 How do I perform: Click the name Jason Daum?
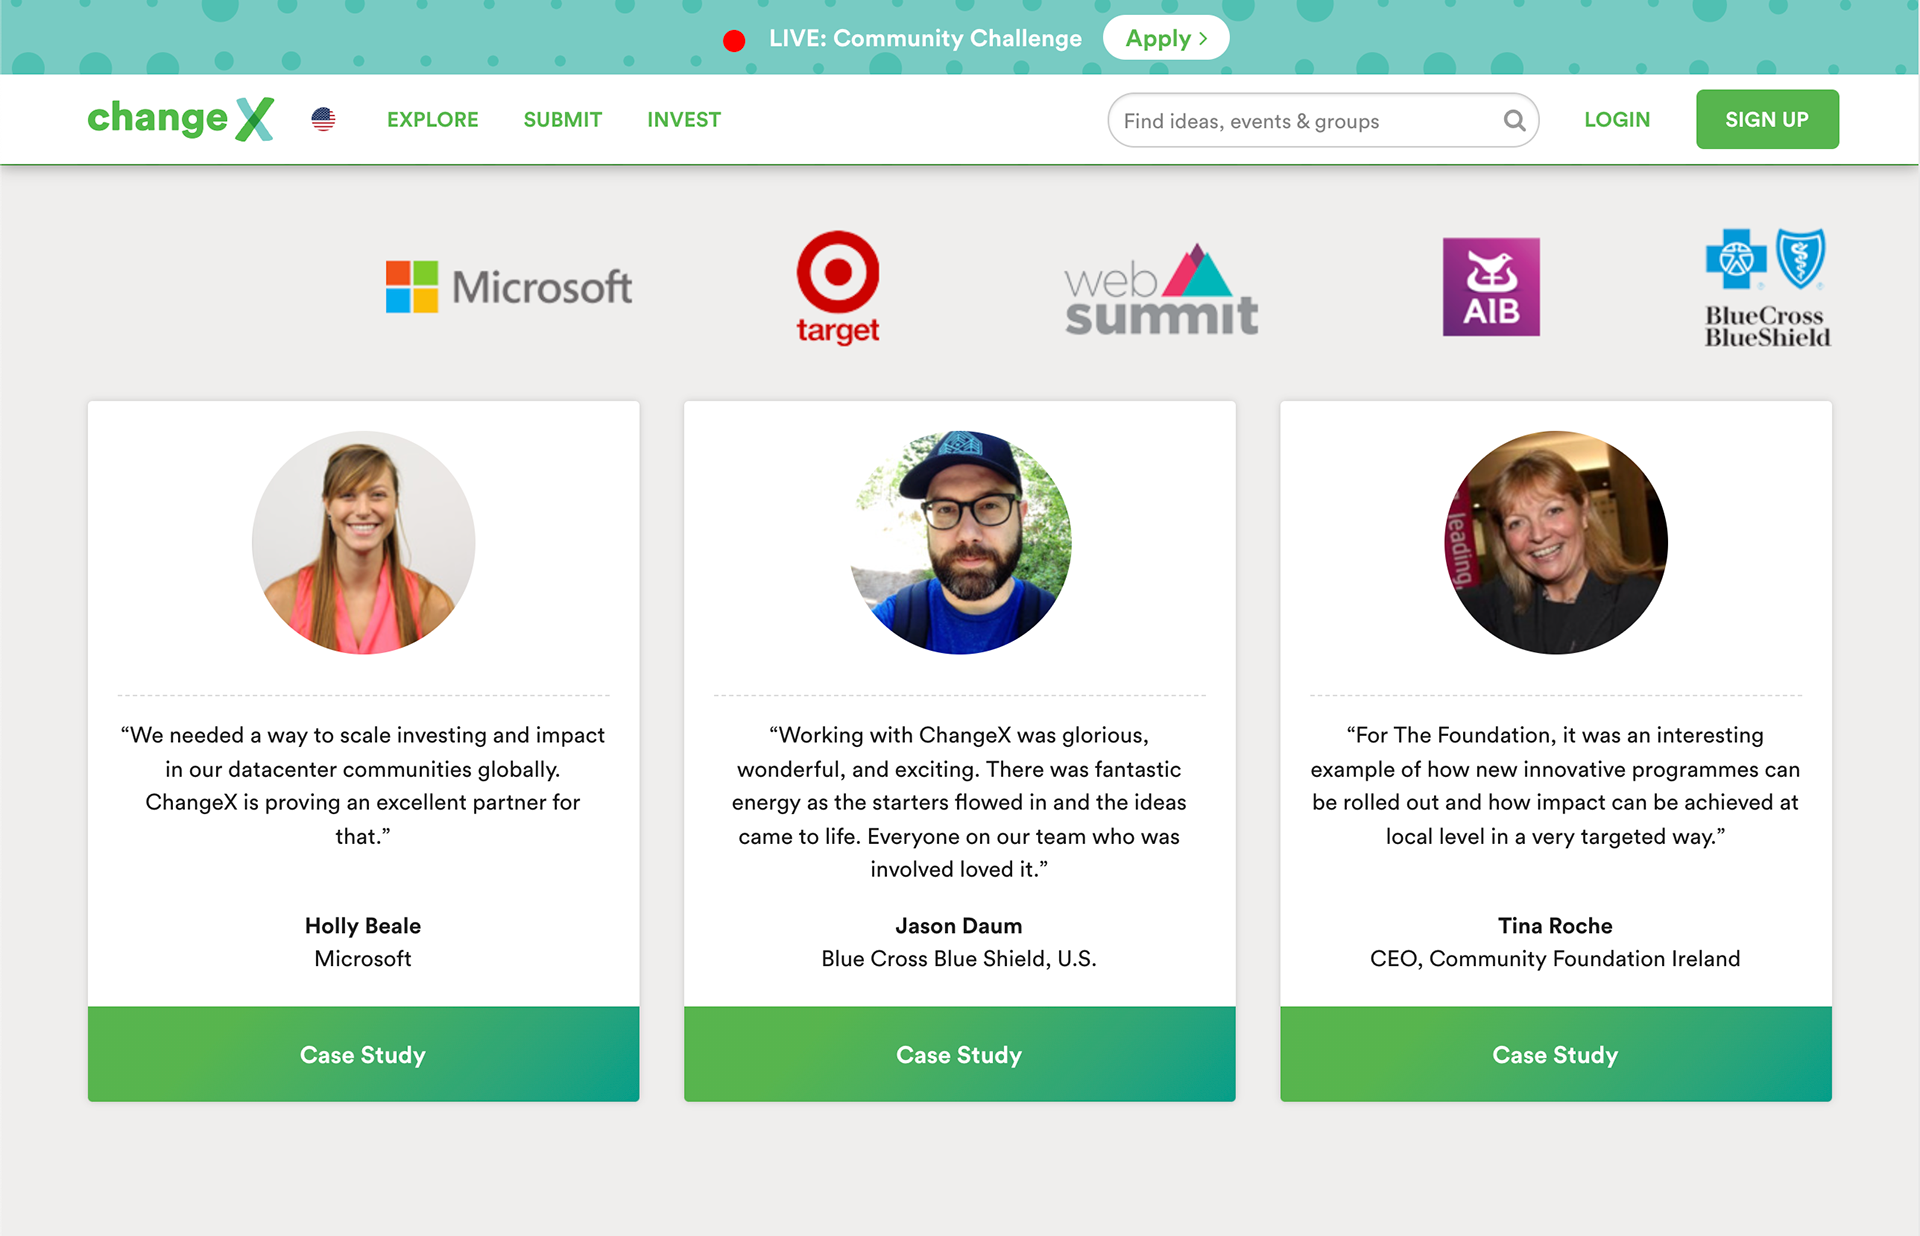tap(959, 926)
